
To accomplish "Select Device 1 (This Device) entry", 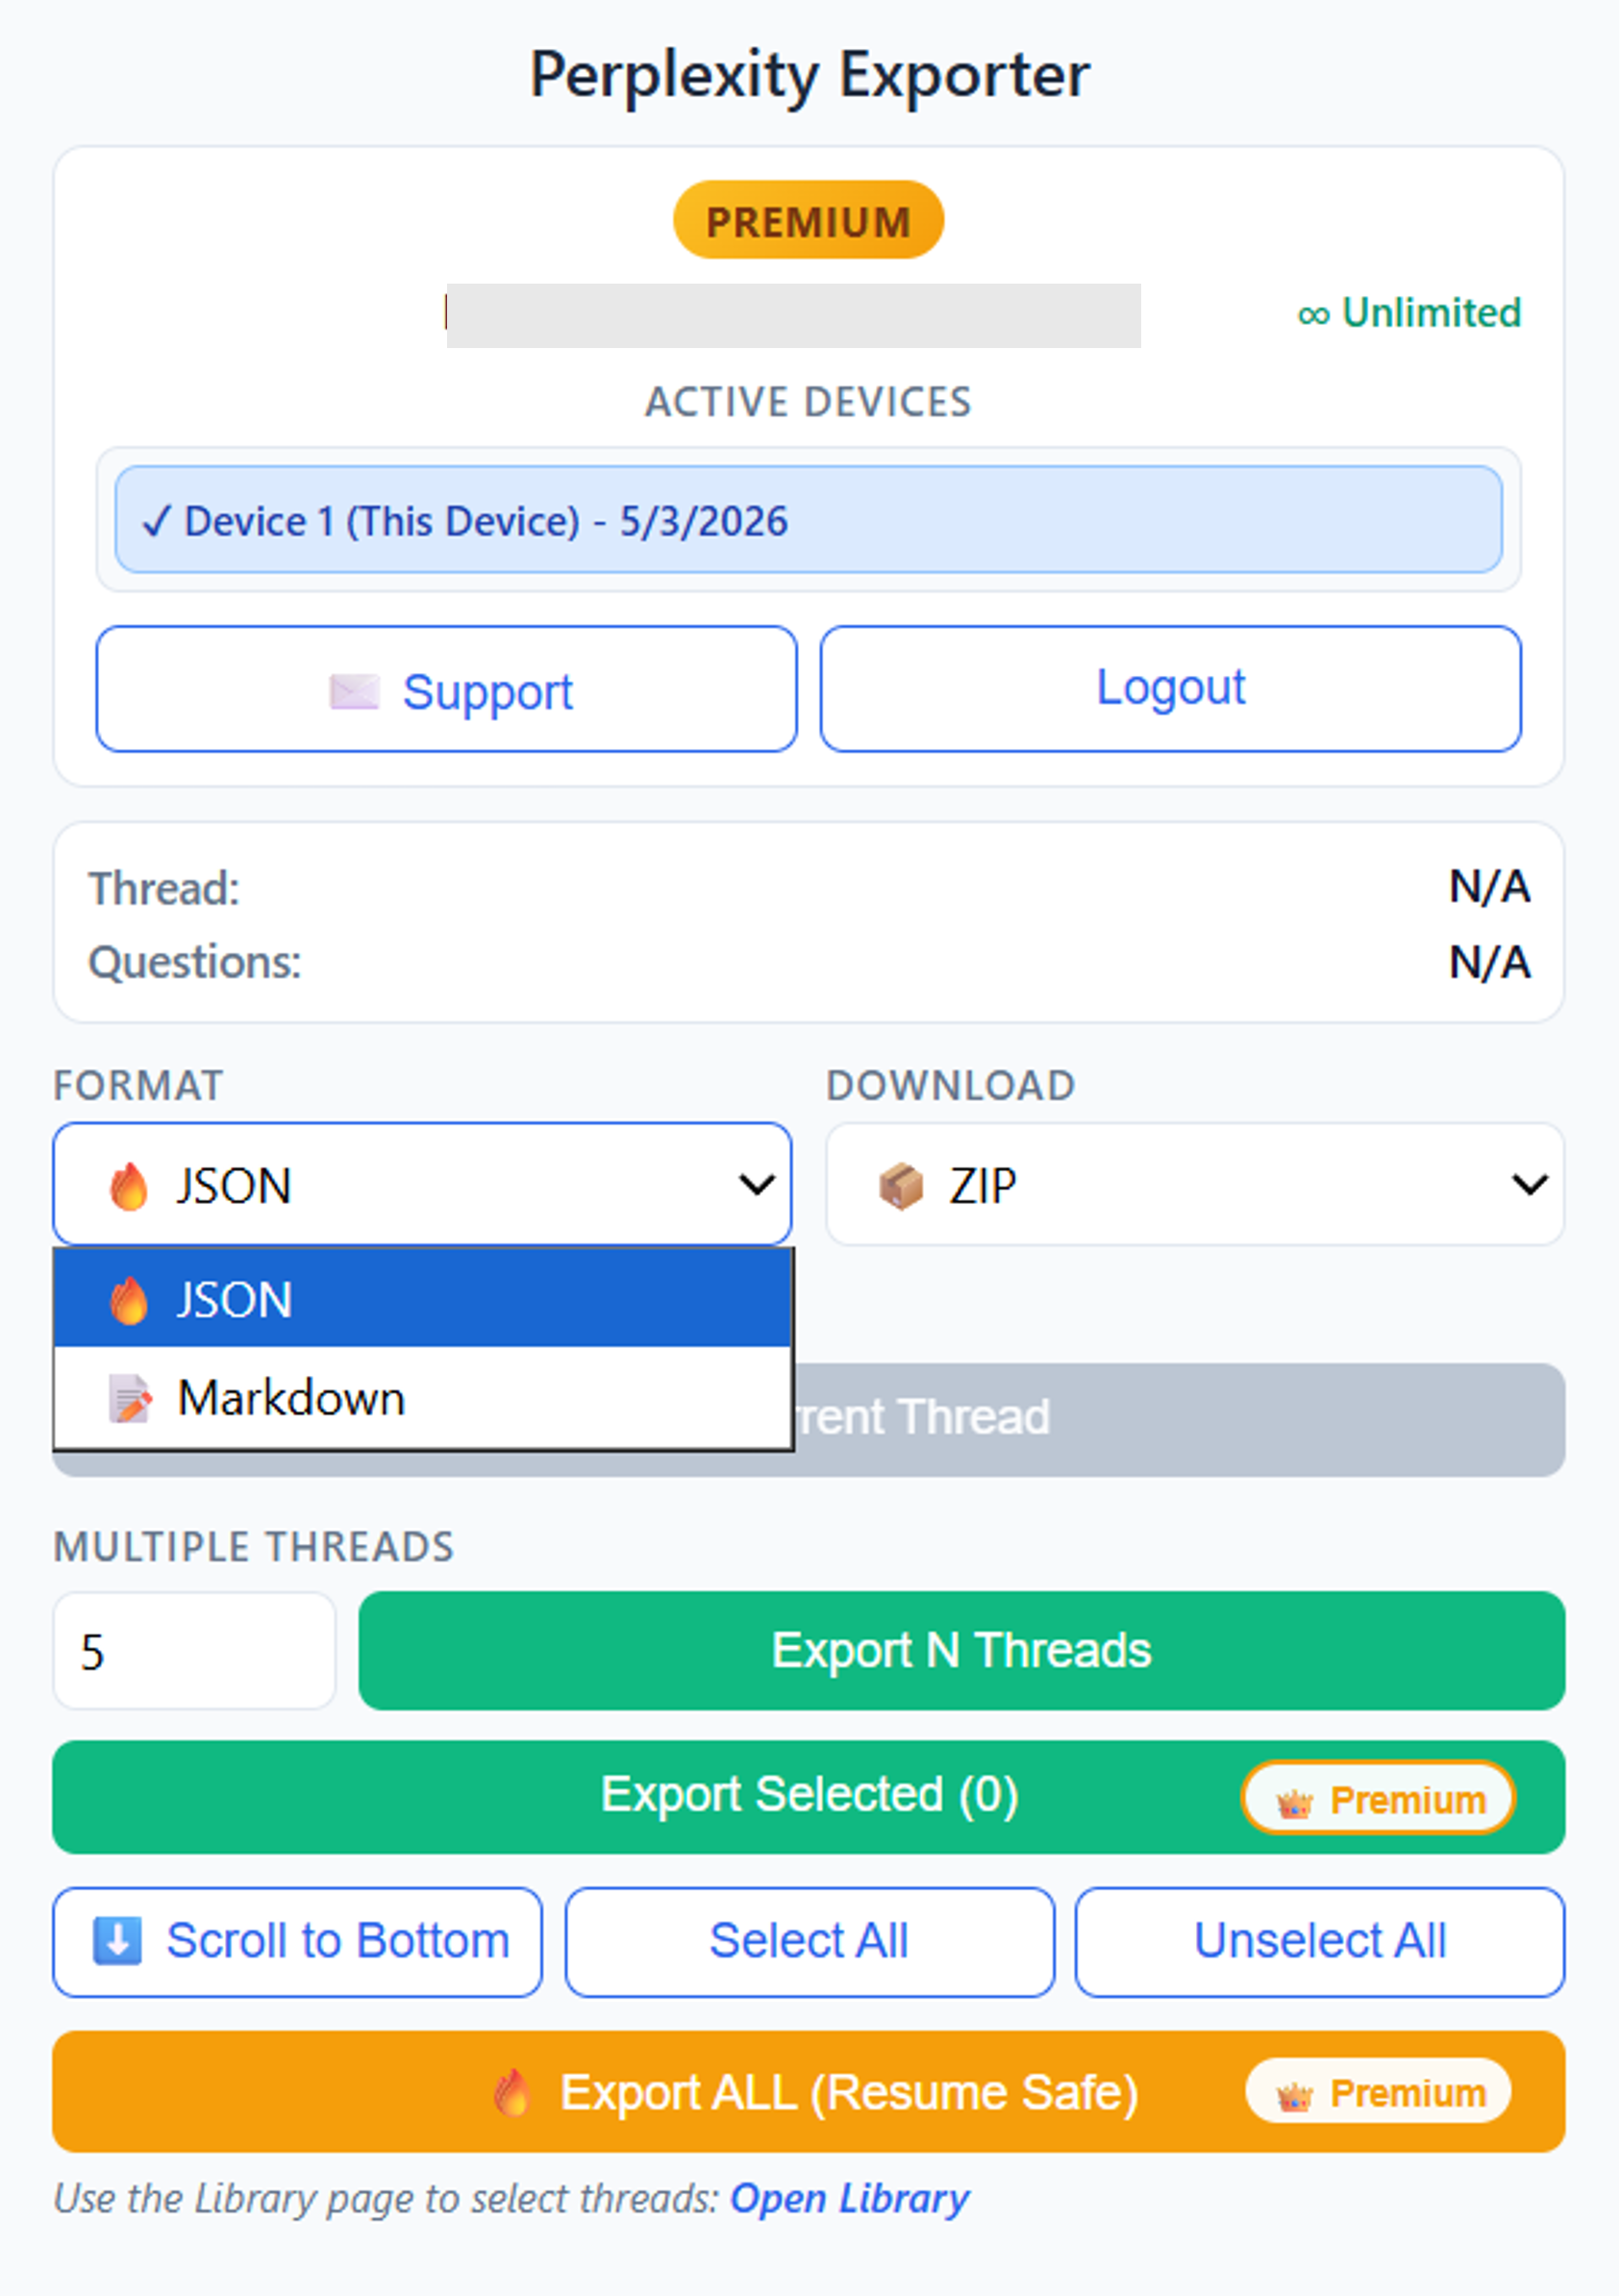I will click(x=808, y=520).
